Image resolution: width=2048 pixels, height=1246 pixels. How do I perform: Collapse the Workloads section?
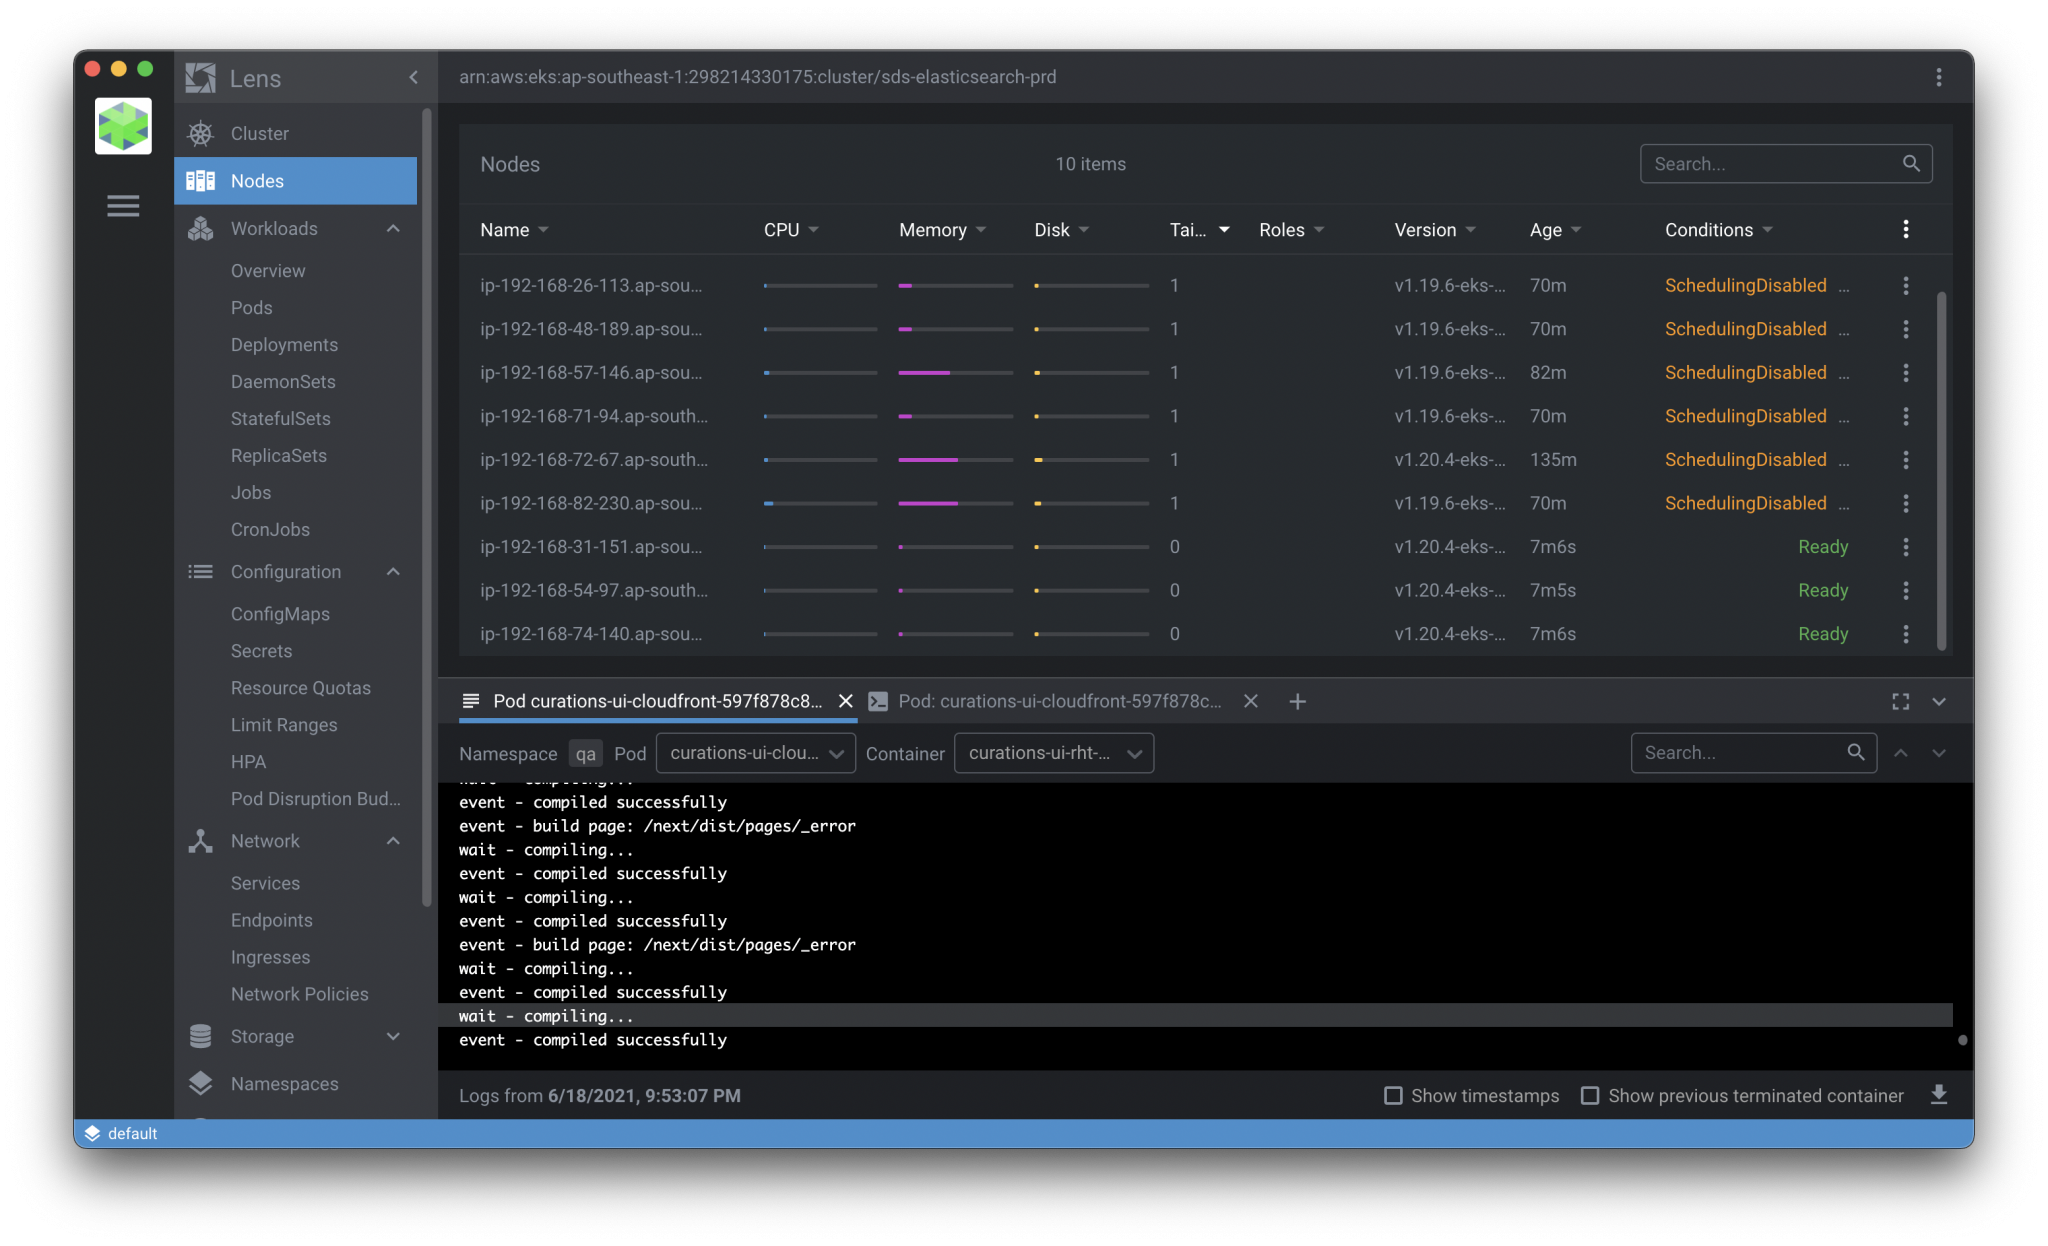[x=394, y=228]
